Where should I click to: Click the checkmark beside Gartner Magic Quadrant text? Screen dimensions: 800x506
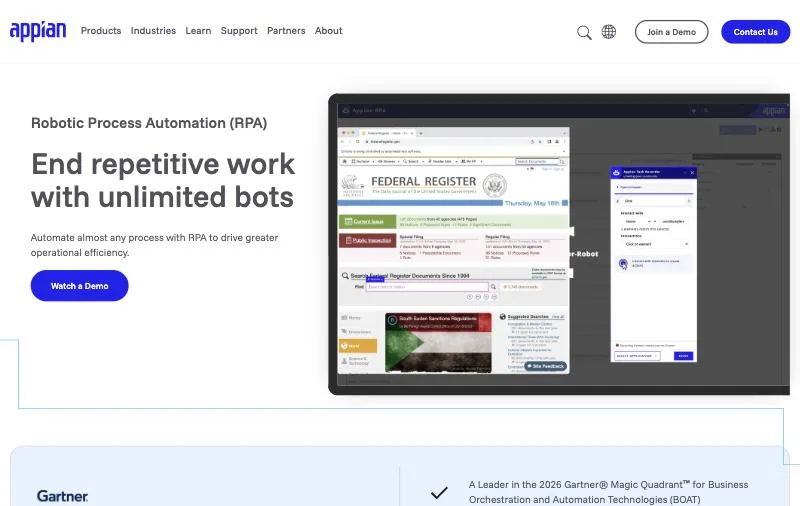(439, 492)
